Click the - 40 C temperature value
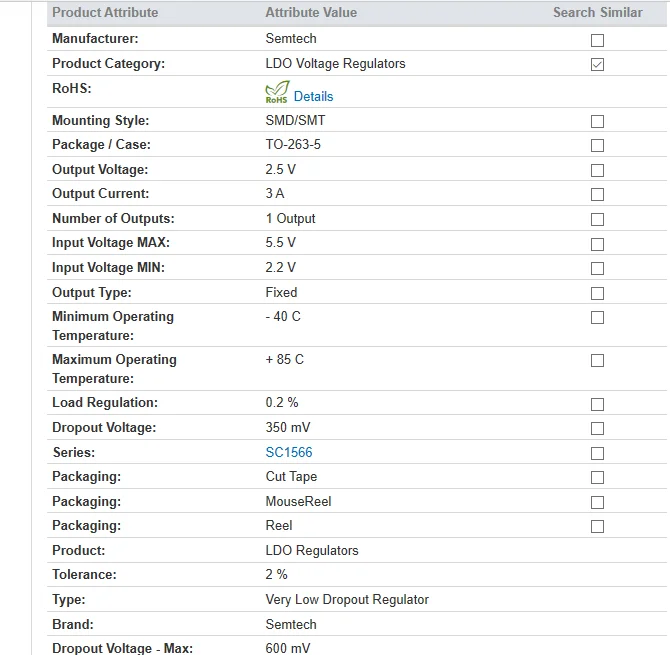Screen dimensions: 670x655 tap(283, 316)
